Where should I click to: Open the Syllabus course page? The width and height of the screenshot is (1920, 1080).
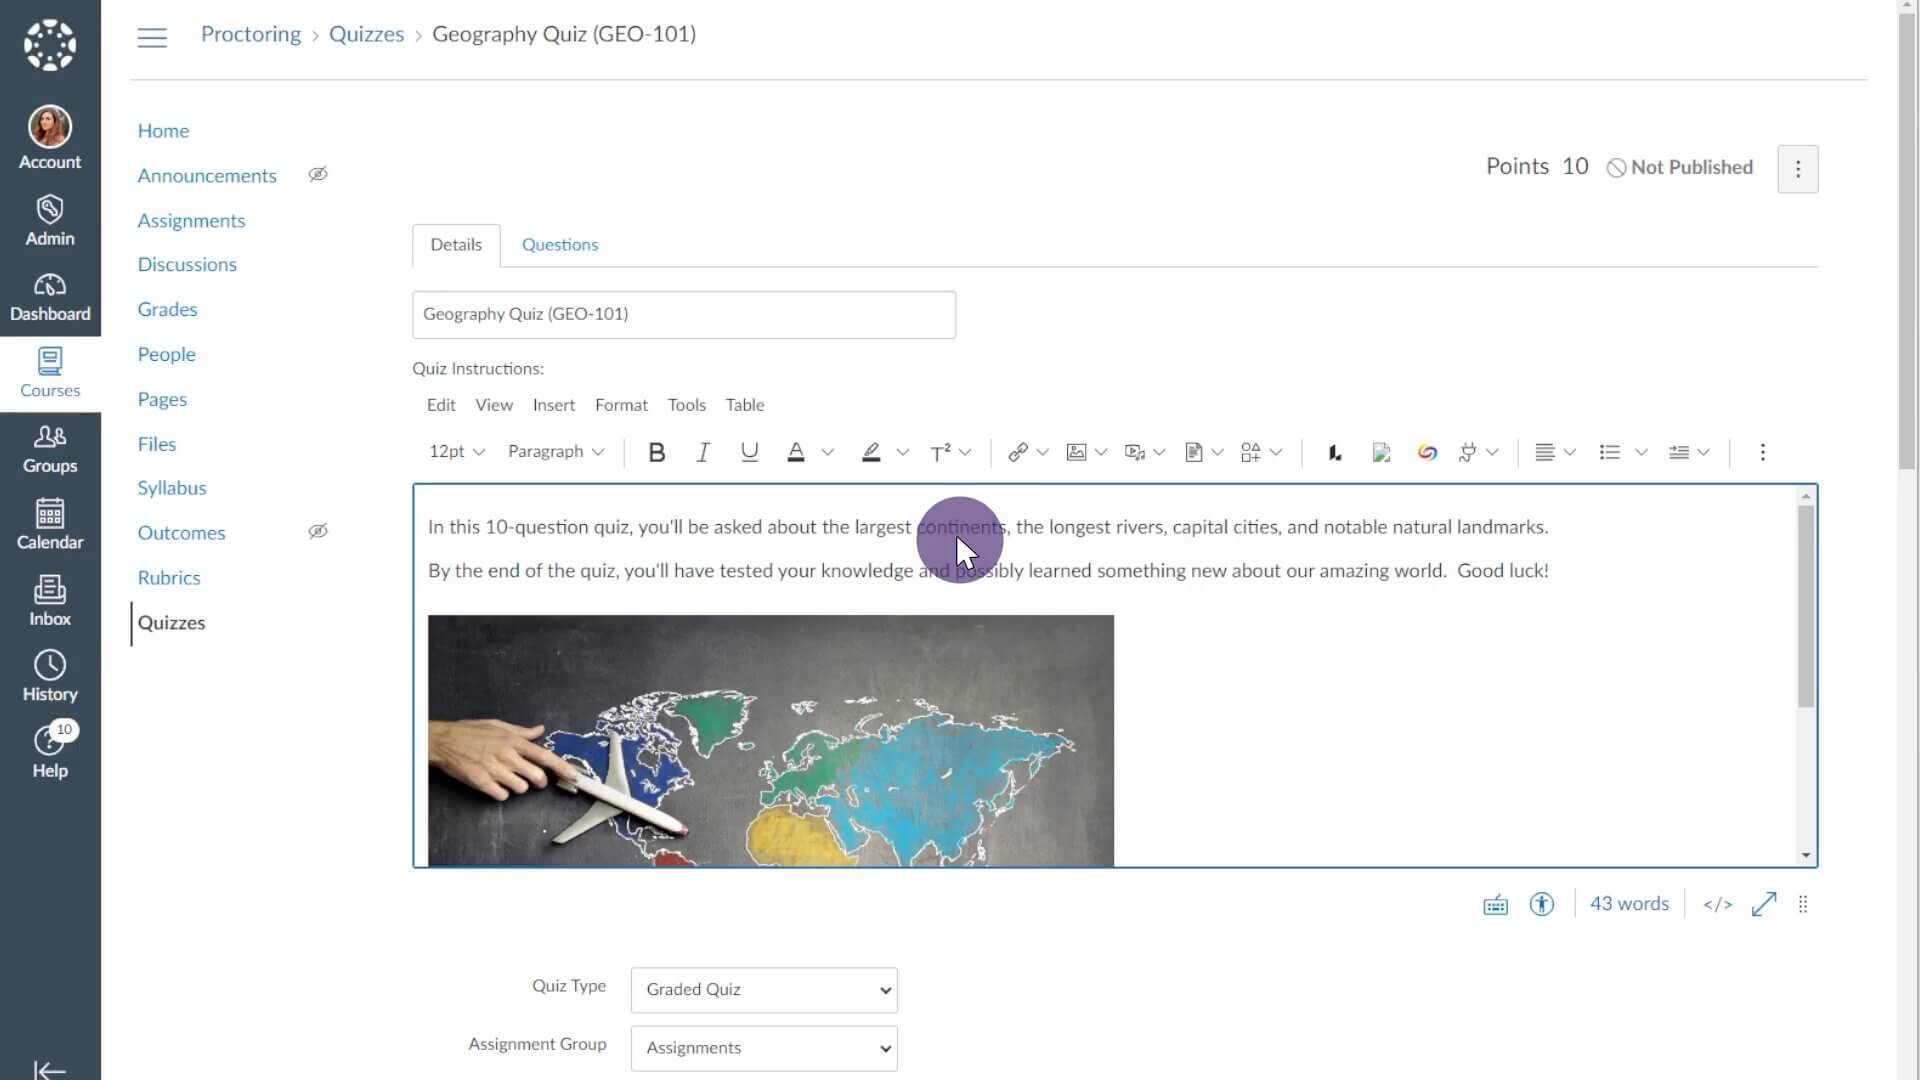pos(171,487)
